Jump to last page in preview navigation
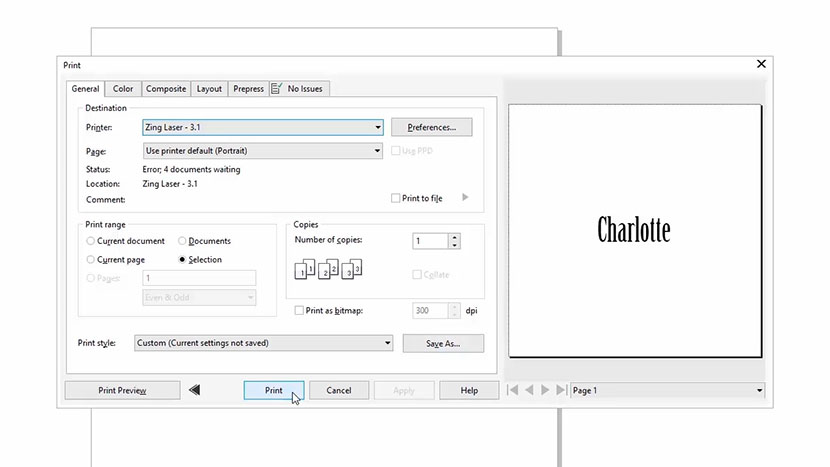This screenshot has width=830, height=467. point(560,390)
